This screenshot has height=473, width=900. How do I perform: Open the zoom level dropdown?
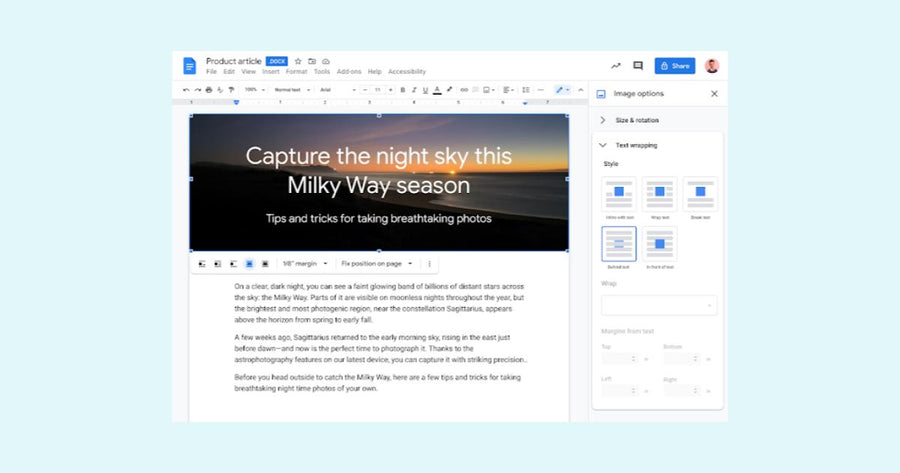tap(255, 90)
